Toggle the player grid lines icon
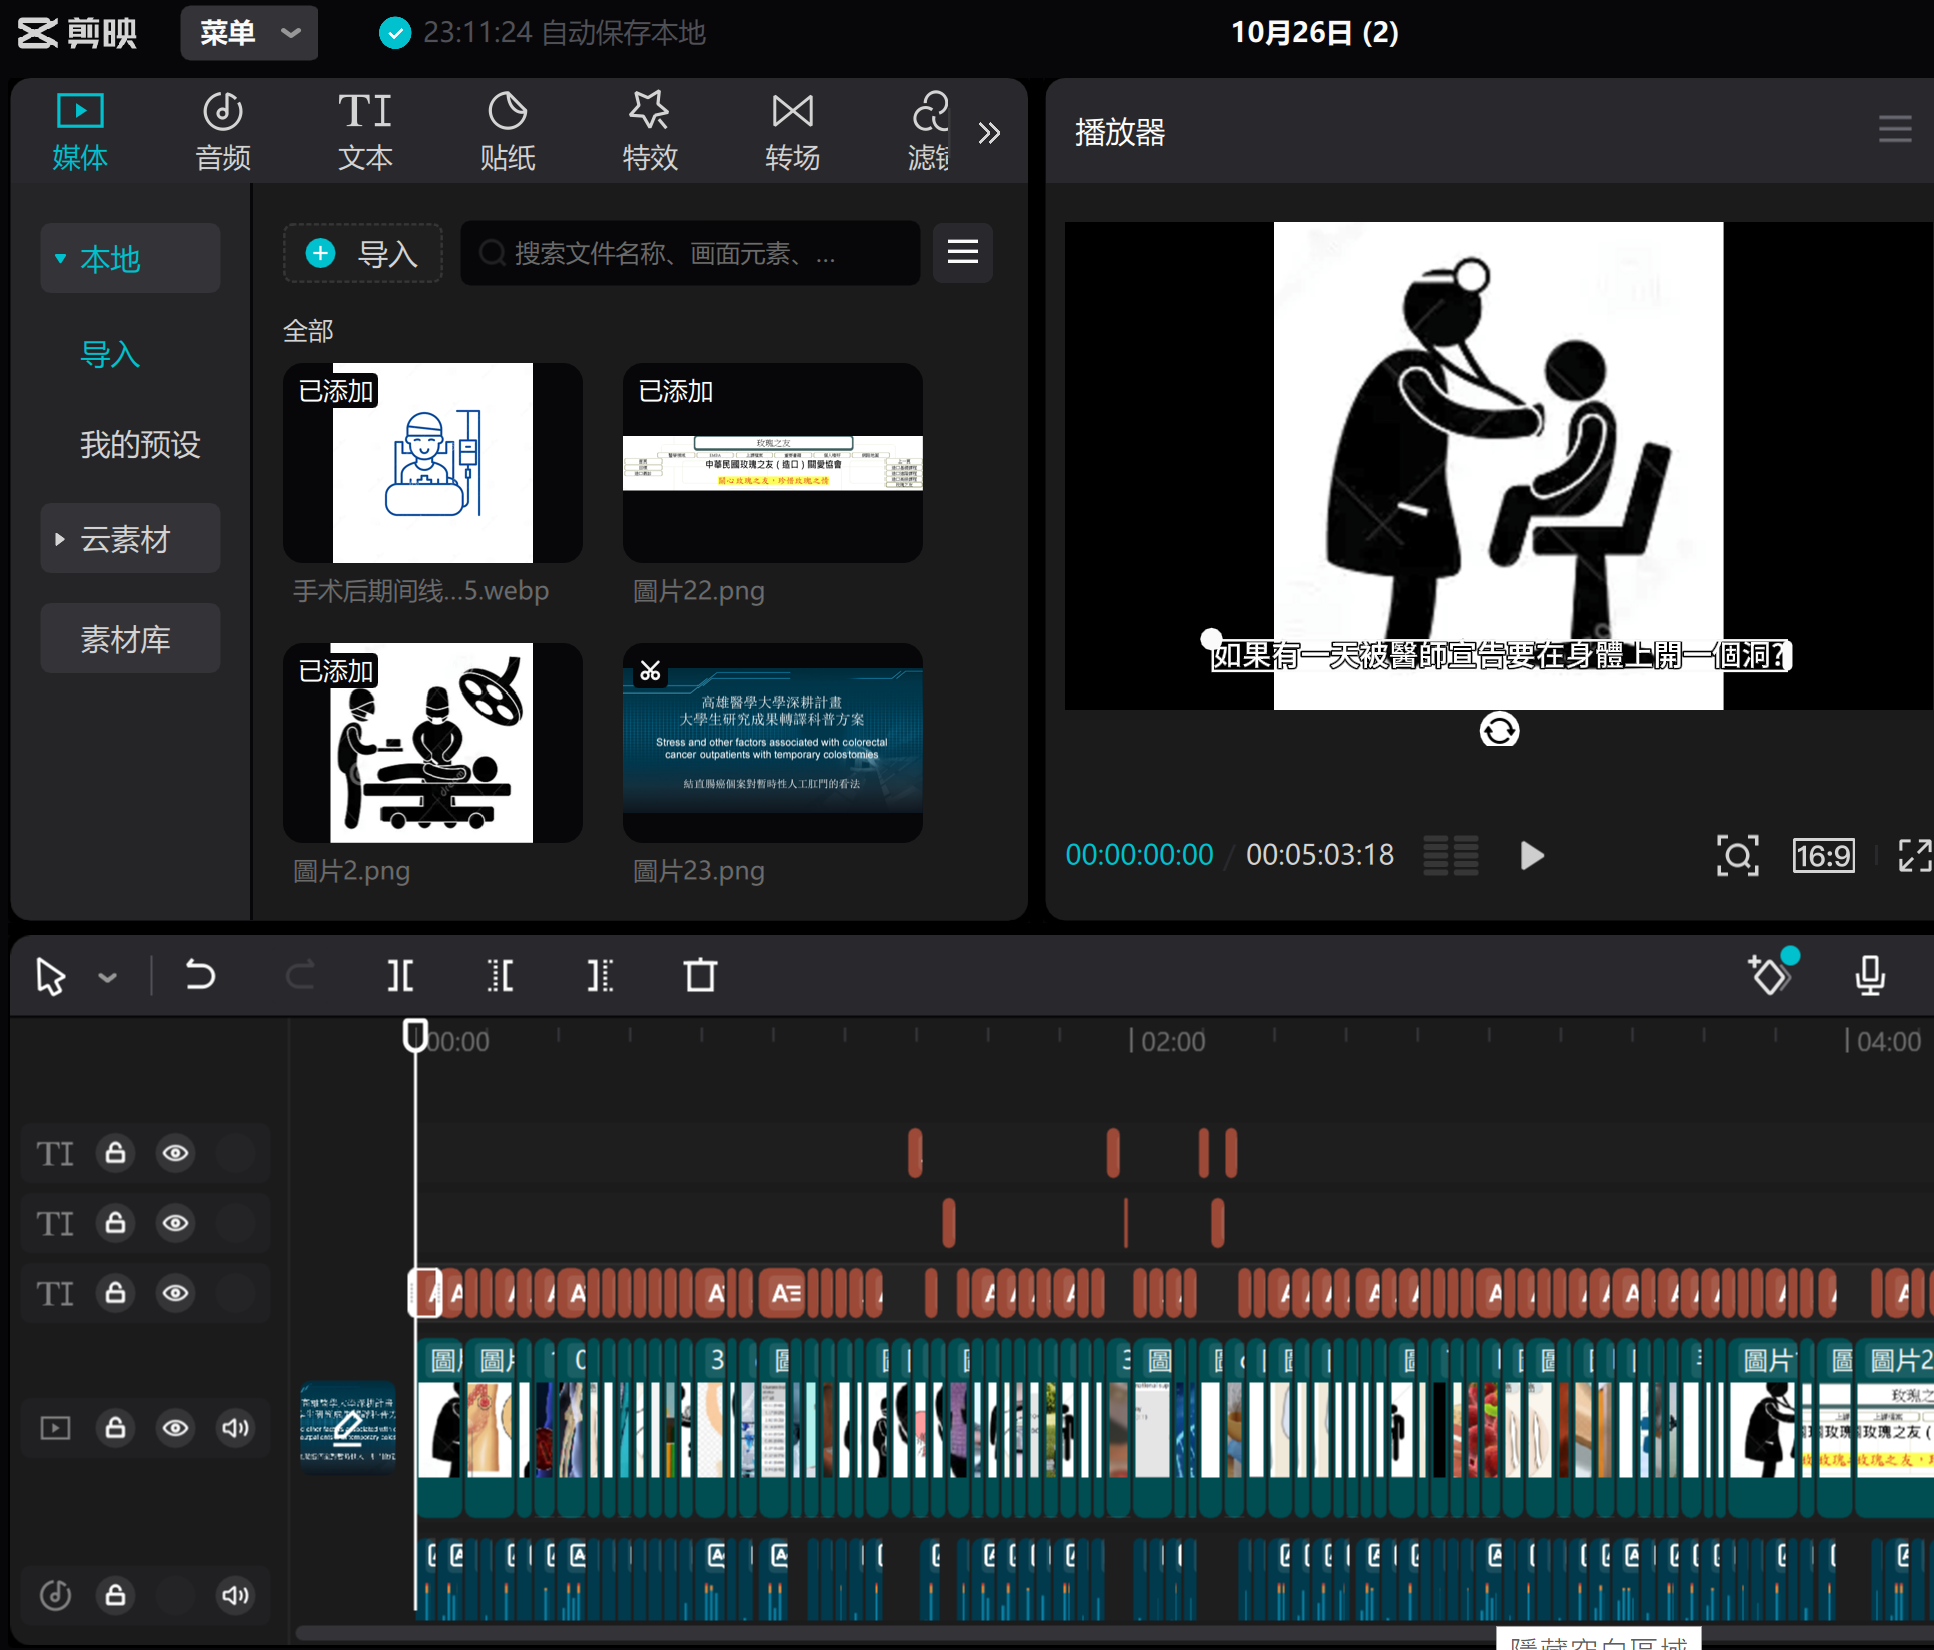 (x=1451, y=856)
